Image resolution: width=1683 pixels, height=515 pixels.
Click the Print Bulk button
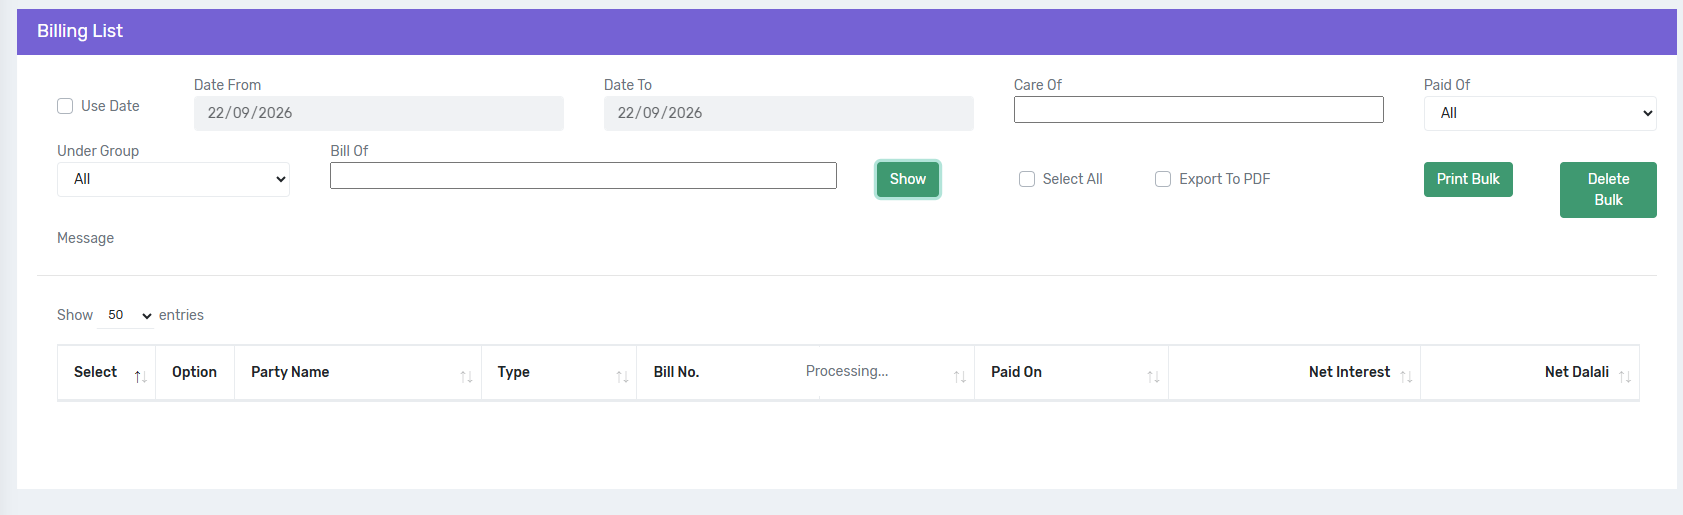[1468, 179]
